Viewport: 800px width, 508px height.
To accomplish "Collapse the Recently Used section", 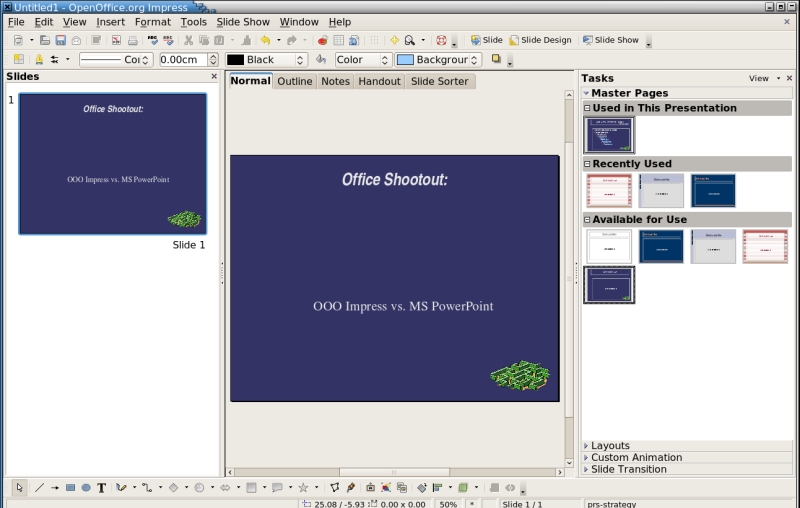I will [587, 164].
